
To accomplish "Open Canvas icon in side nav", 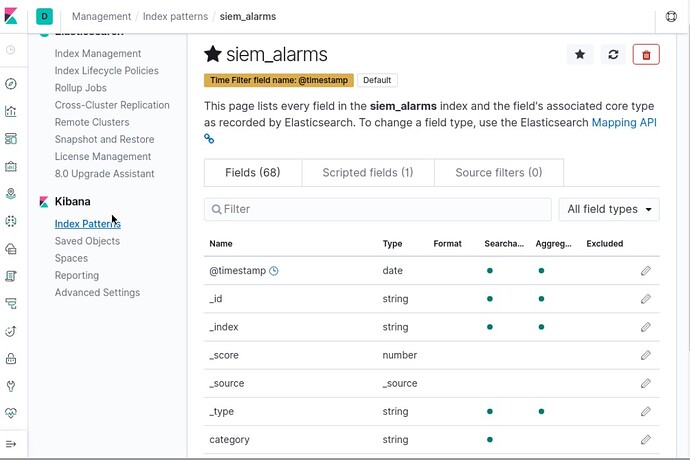I will pos(11,166).
